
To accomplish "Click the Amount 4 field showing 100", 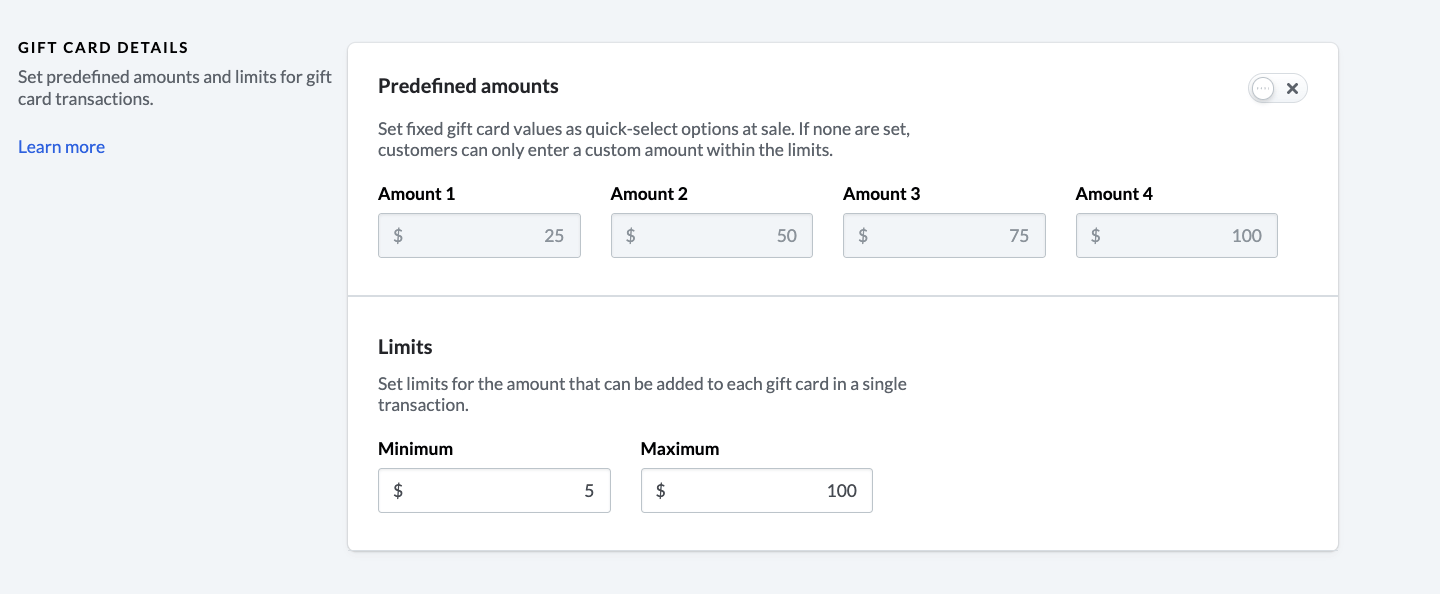I will (x=1176, y=236).
